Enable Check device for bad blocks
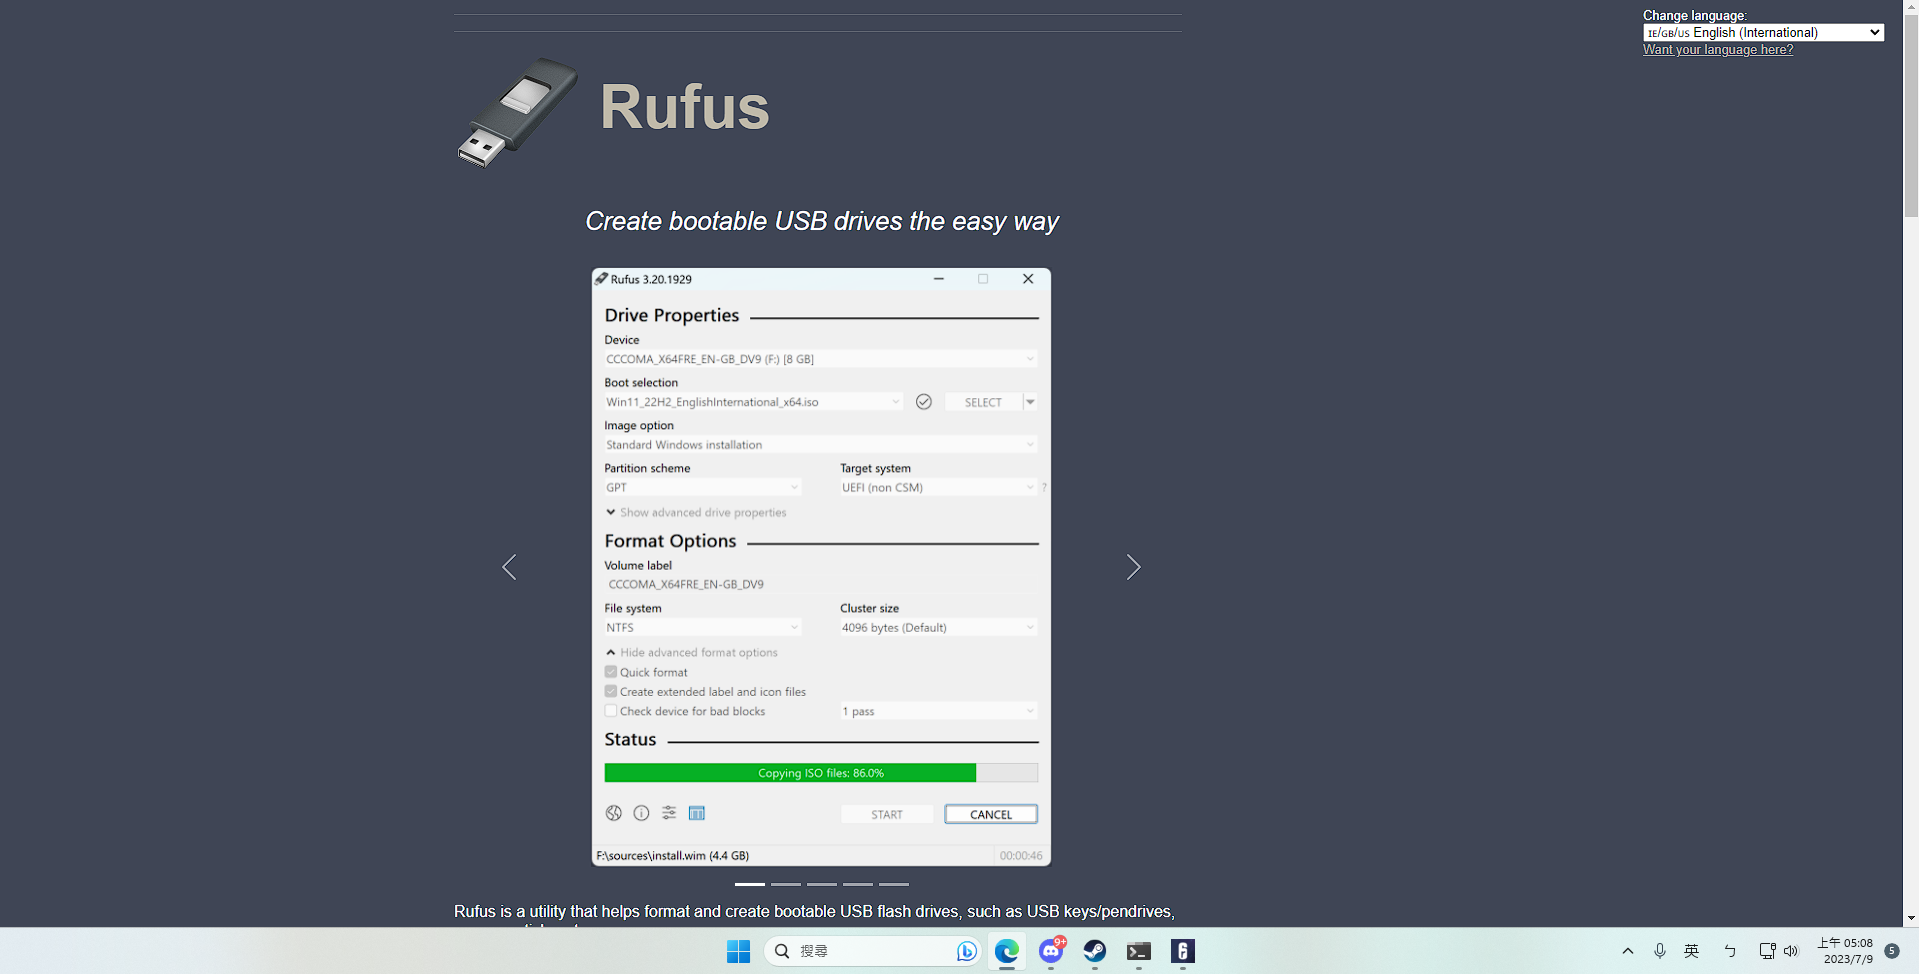This screenshot has height=974, width=1919. [x=611, y=710]
